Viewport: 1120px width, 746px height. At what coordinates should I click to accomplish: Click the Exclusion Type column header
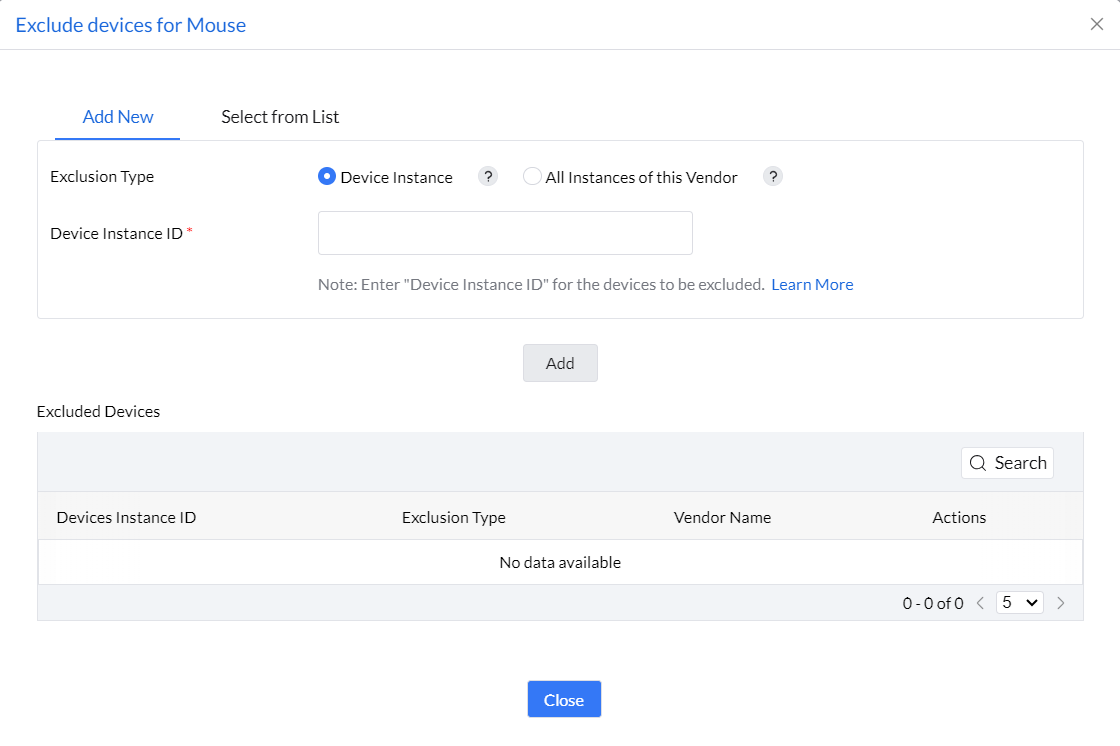(x=453, y=517)
